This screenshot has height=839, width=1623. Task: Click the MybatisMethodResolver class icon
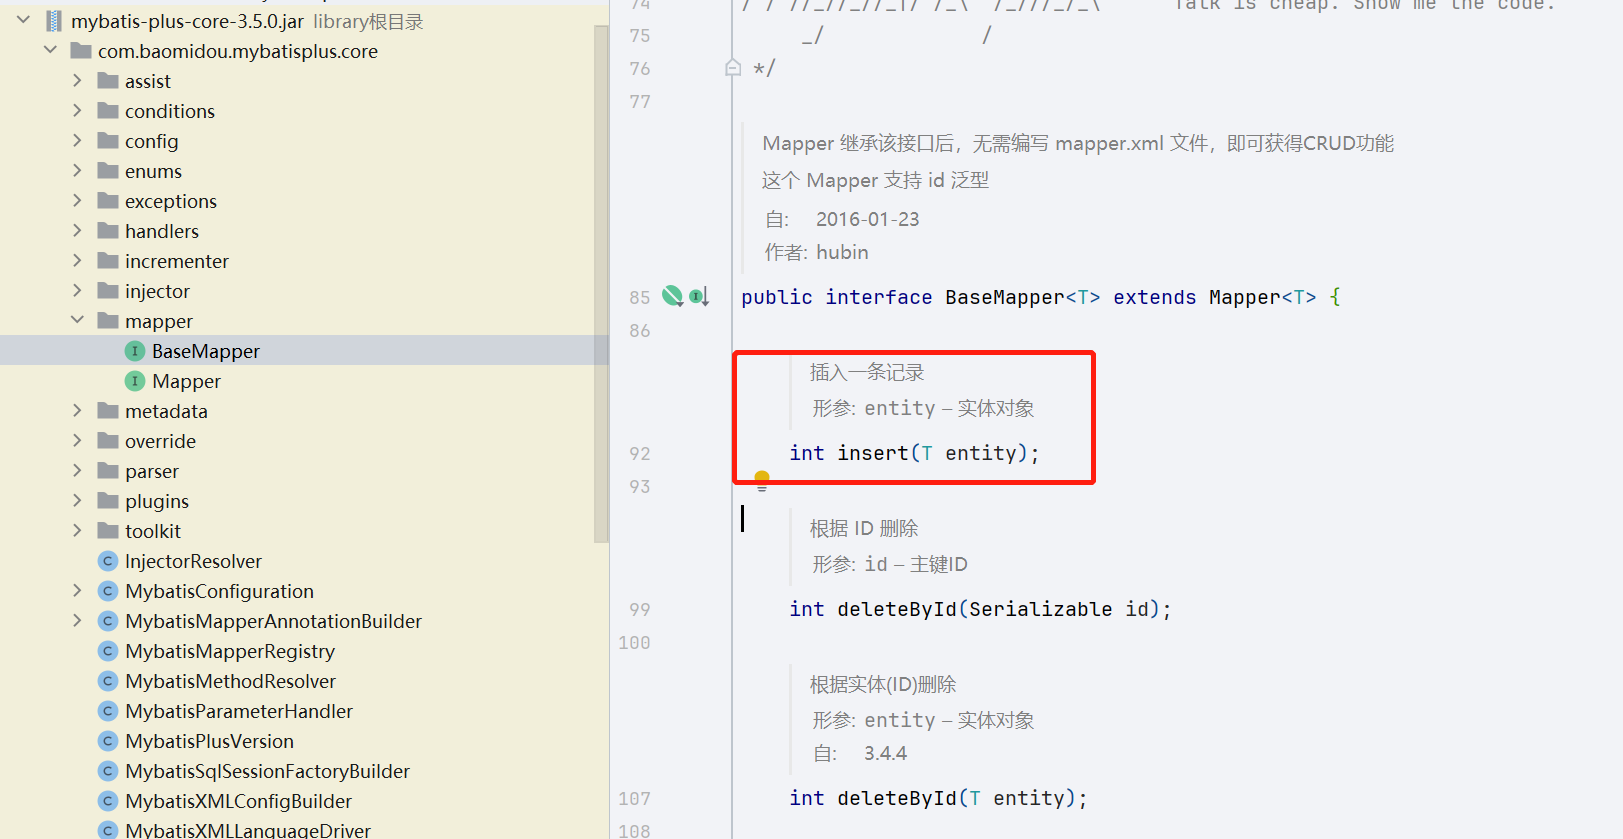[108, 681]
